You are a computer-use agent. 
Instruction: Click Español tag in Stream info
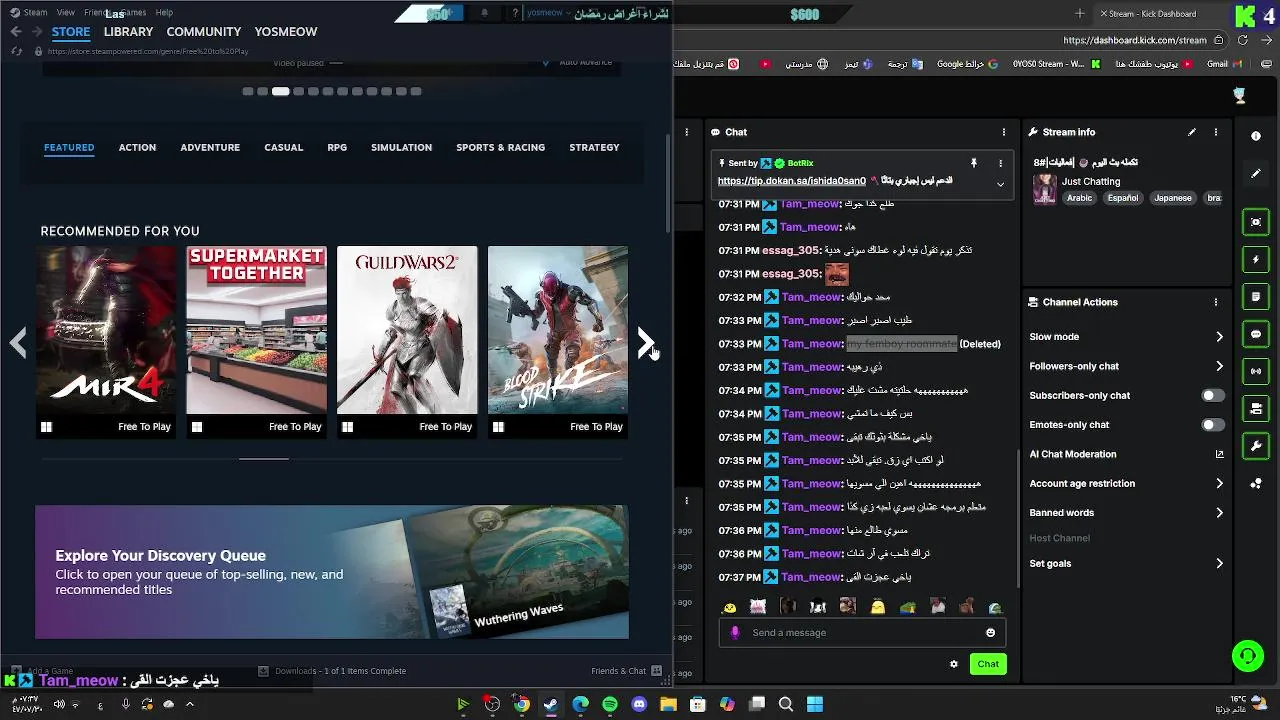pos(1122,198)
